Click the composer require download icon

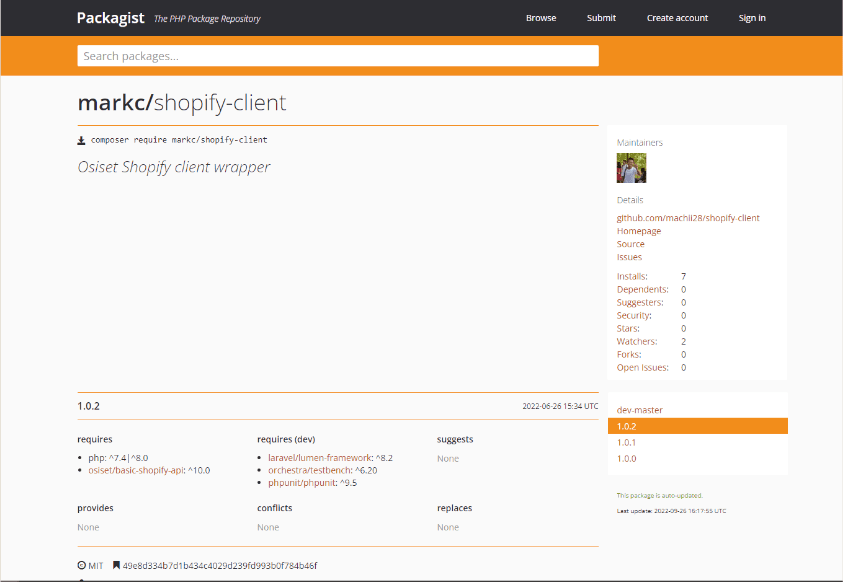pyautogui.click(x=82, y=140)
